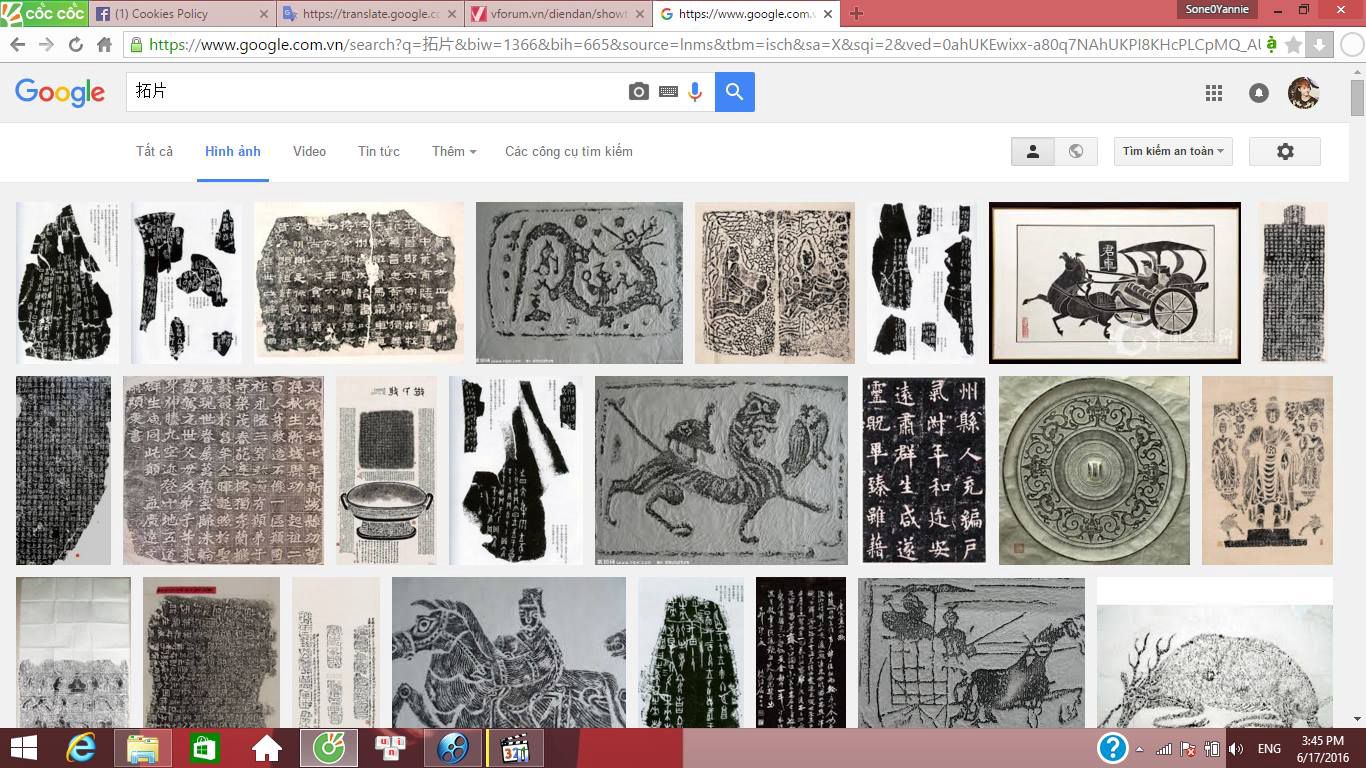Switch to the Video results tab
Viewport: 1366px width, 768px height.
[x=309, y=151]
